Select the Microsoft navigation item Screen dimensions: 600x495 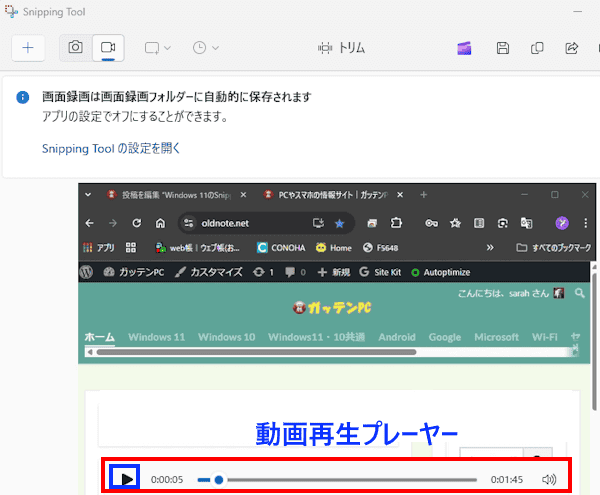coord(496,337)
